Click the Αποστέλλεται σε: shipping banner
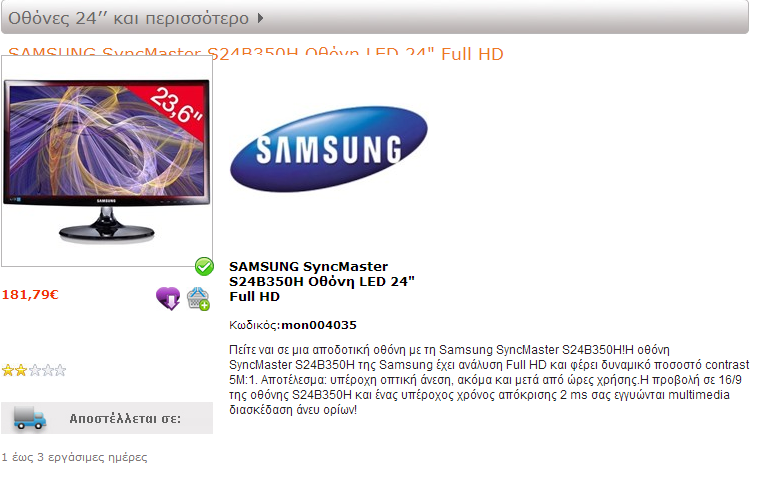Screen dimensions: 758x486 point(107,418)
